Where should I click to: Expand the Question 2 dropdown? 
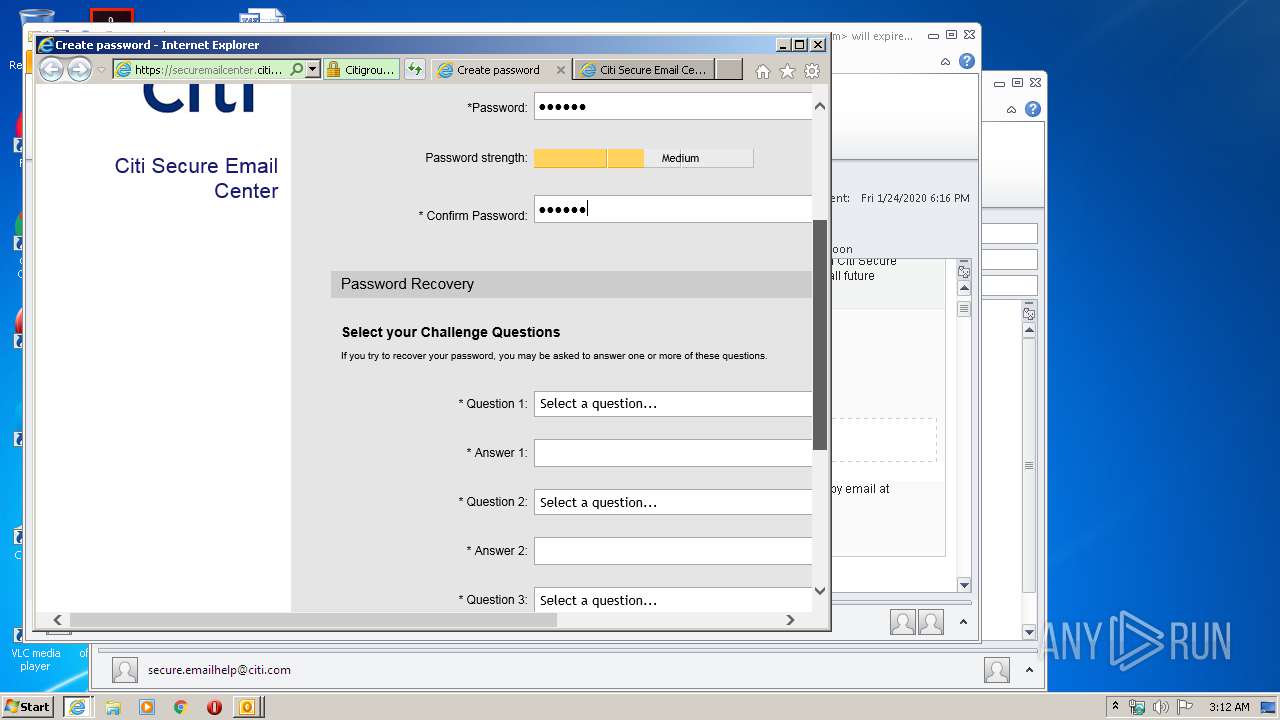click(673, 502)
